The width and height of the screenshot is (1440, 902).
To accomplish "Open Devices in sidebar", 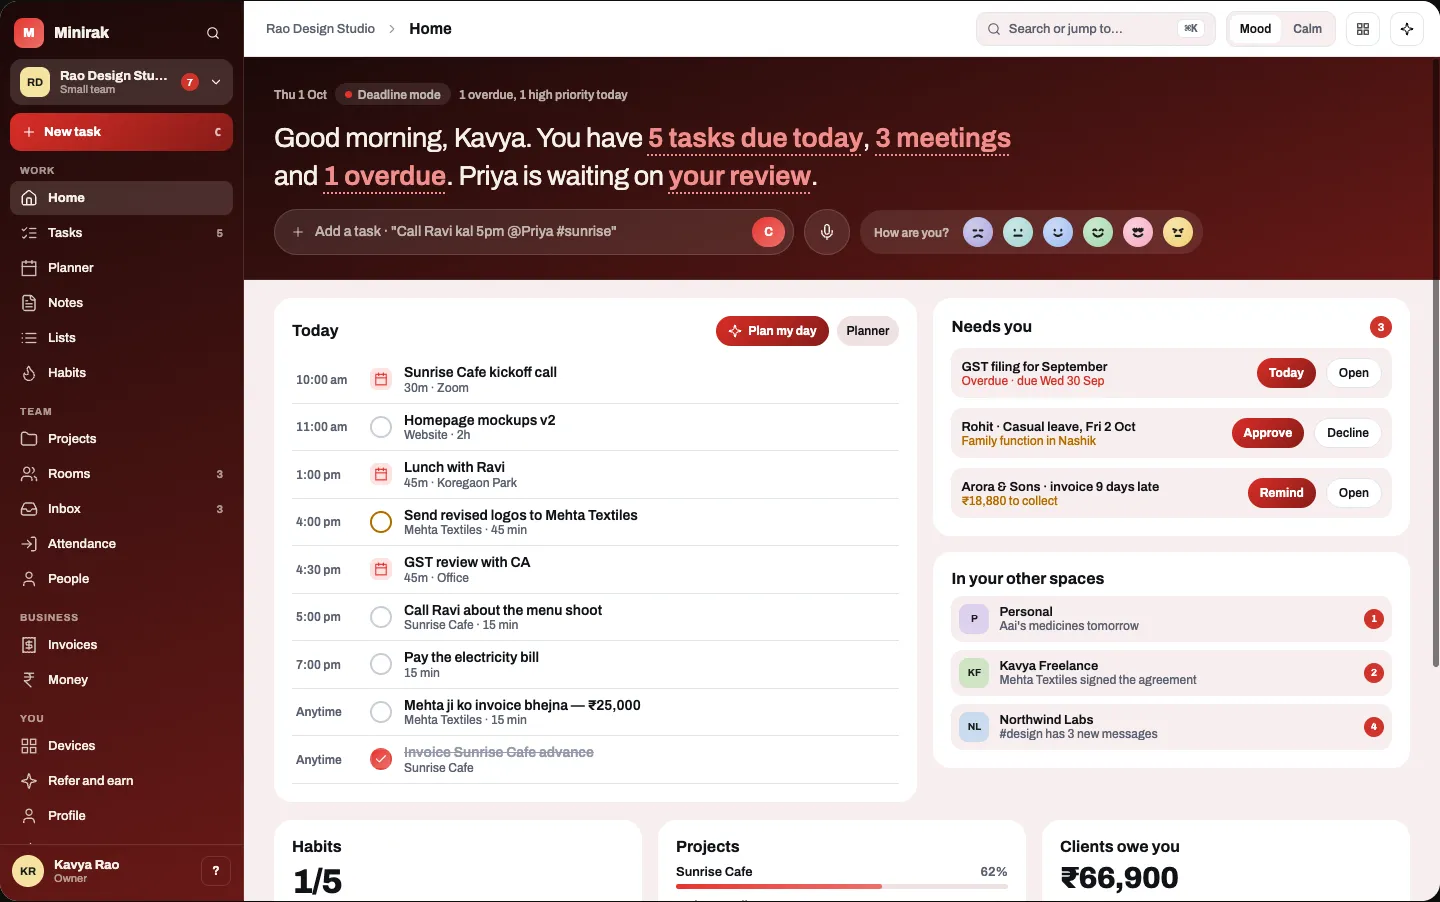I will click(x=121, y=746).
